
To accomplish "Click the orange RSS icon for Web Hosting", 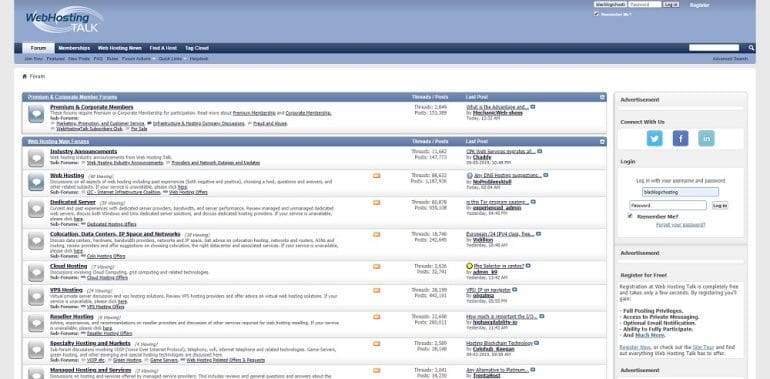I will pos(377,176).
